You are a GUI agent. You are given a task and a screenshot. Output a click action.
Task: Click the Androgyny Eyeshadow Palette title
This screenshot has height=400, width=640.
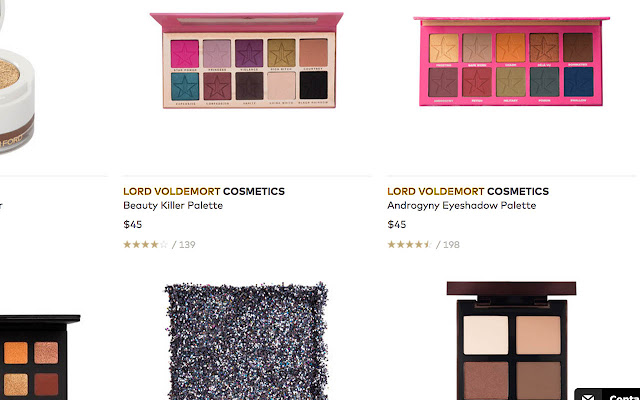point(462,205)
